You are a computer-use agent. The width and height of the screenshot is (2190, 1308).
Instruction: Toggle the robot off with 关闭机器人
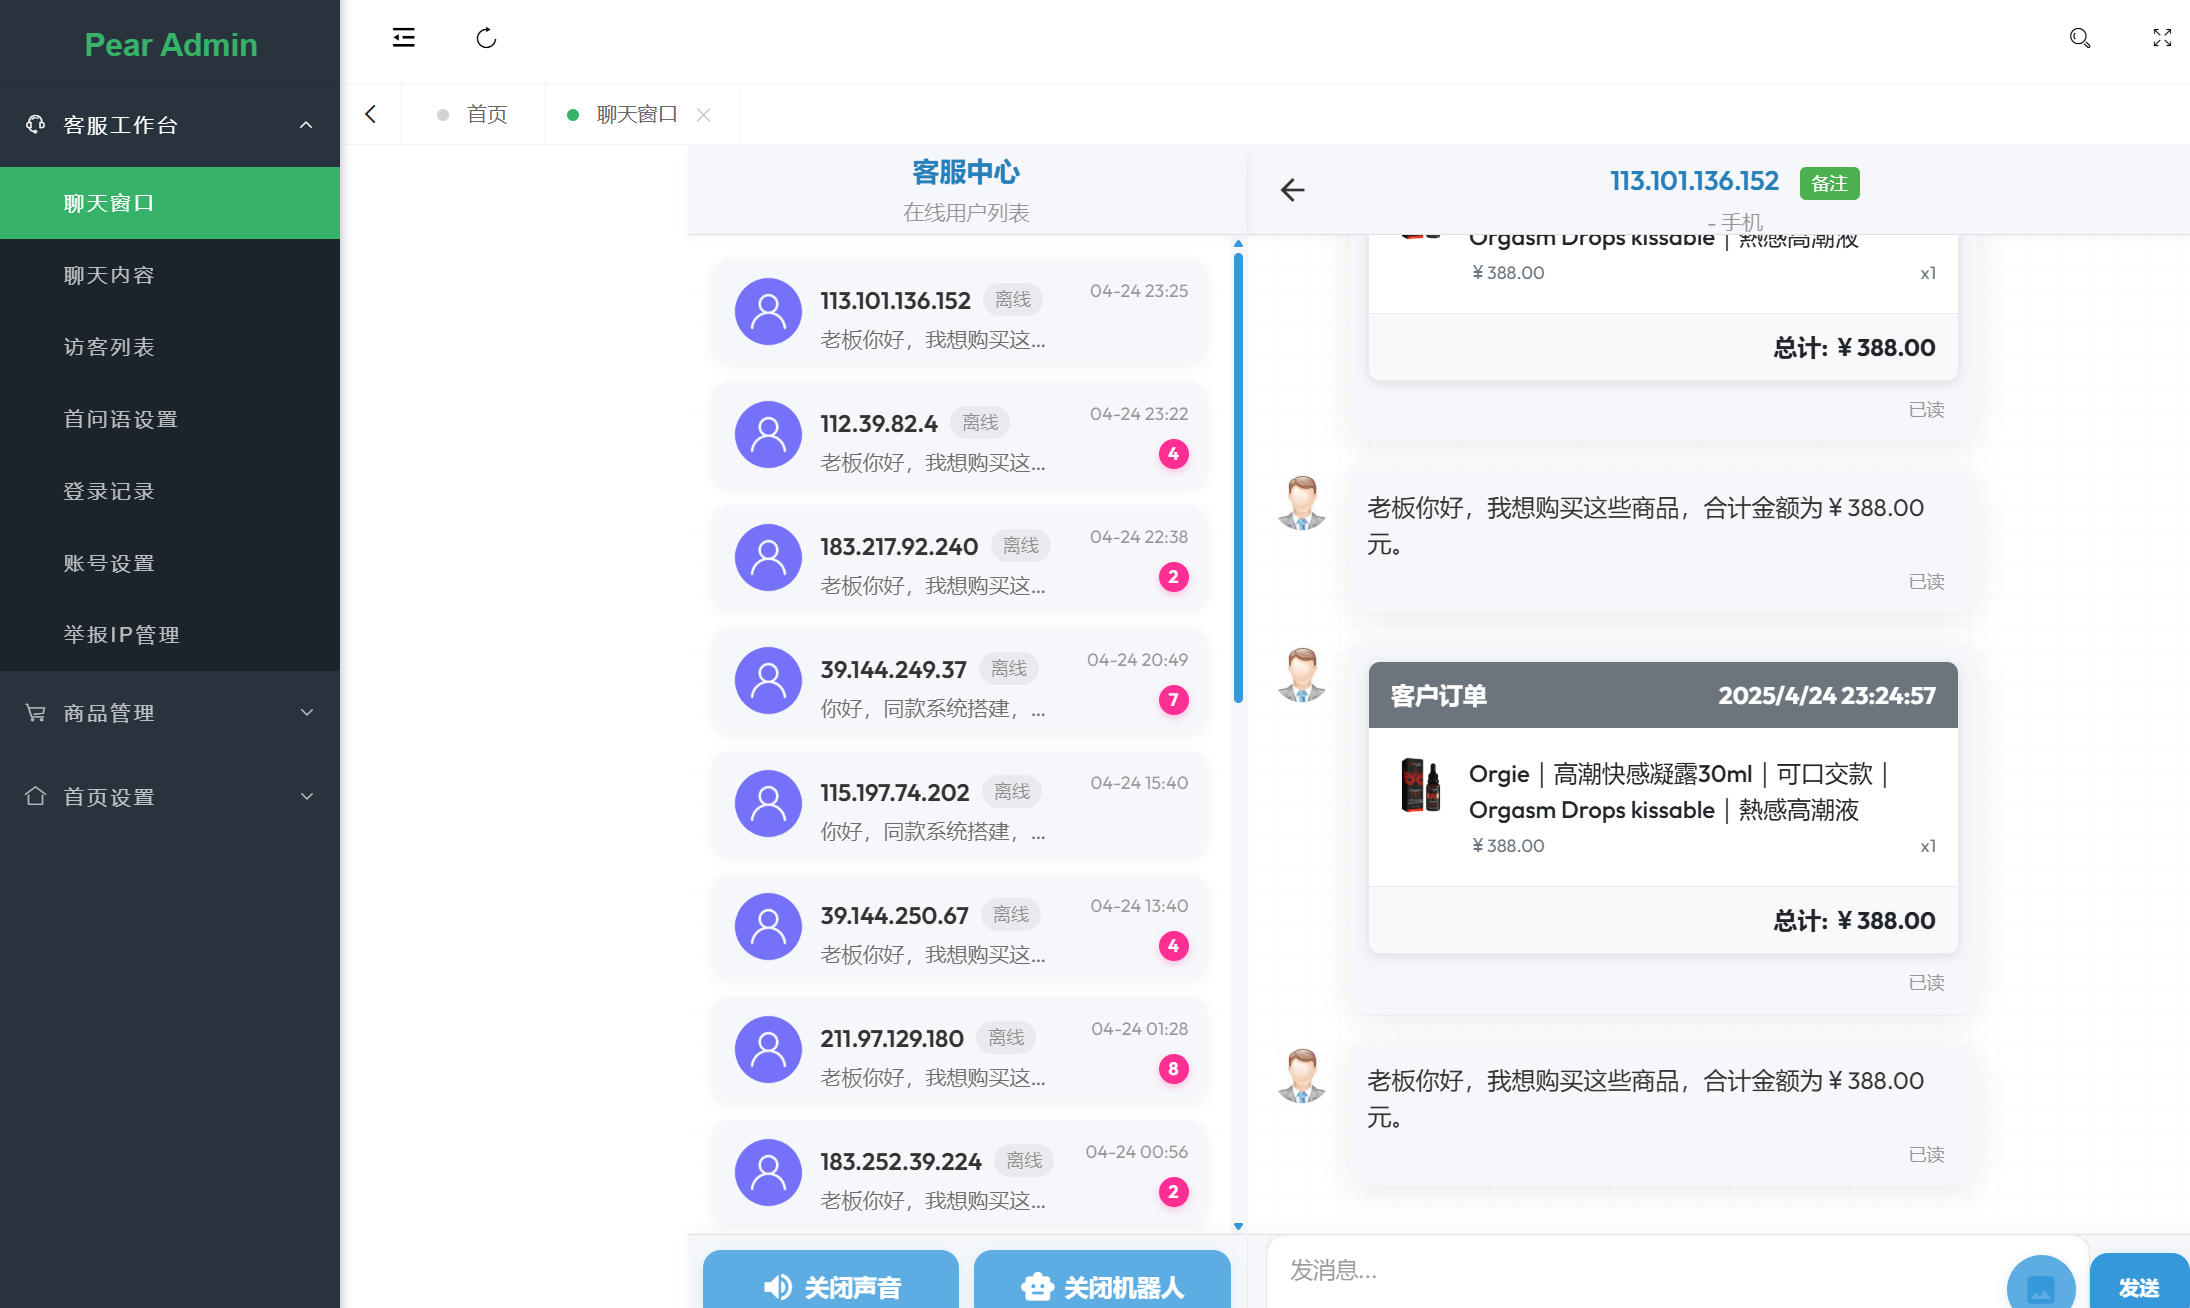click(x=1102, y=1285)
